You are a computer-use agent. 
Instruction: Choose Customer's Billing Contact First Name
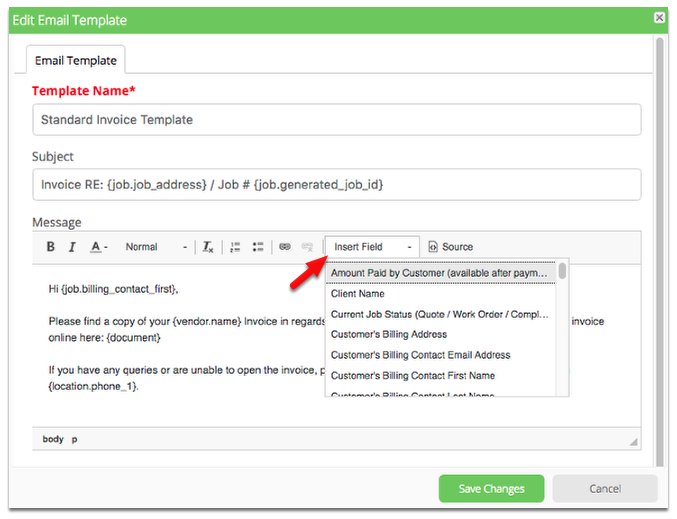(441, 376)
